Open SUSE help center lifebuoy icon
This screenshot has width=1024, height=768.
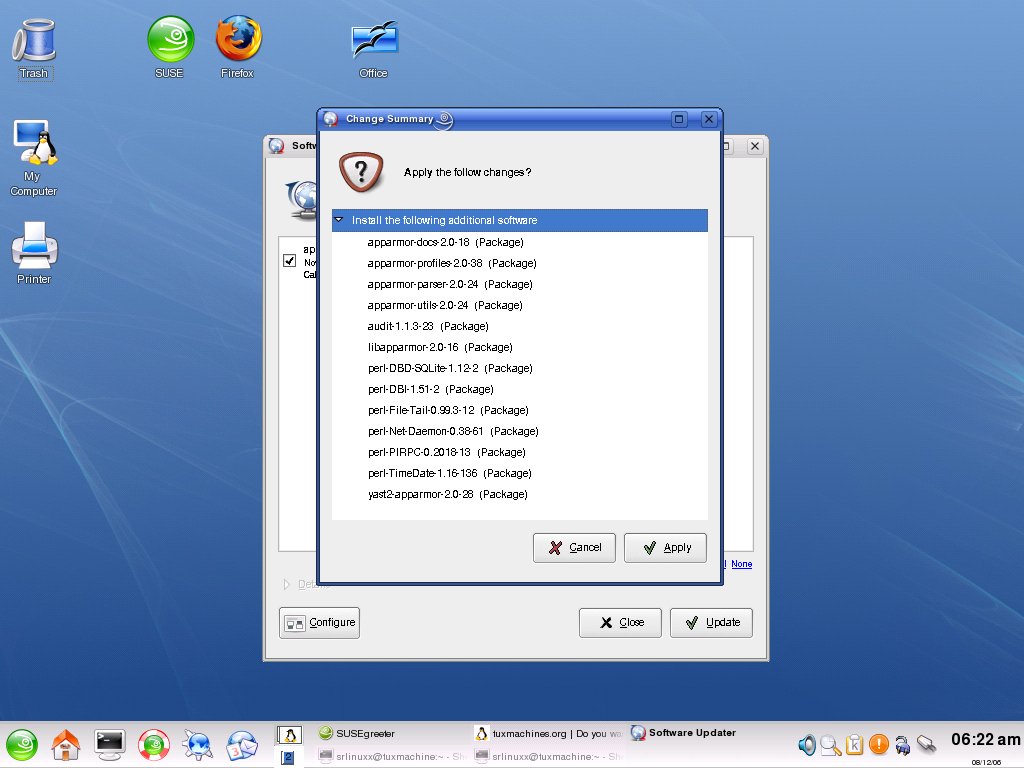pos(153,744)
